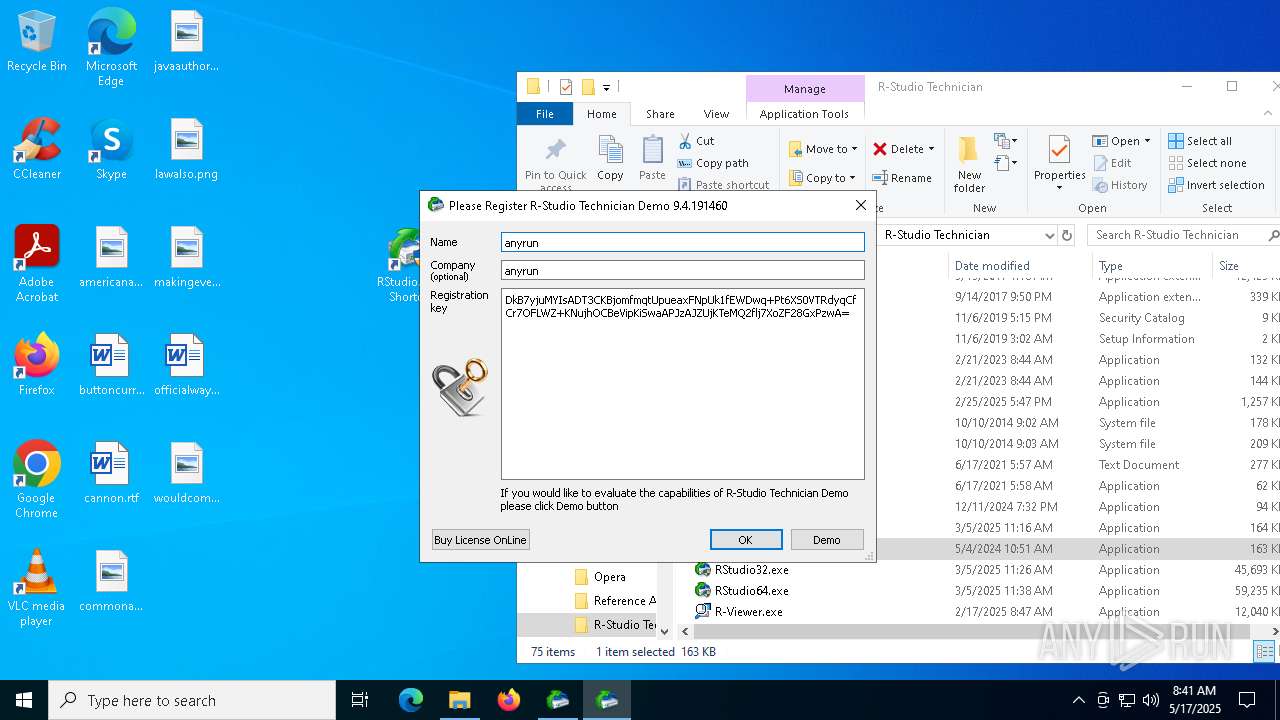Click New folder in Explorer ribbon

(969, 165)
